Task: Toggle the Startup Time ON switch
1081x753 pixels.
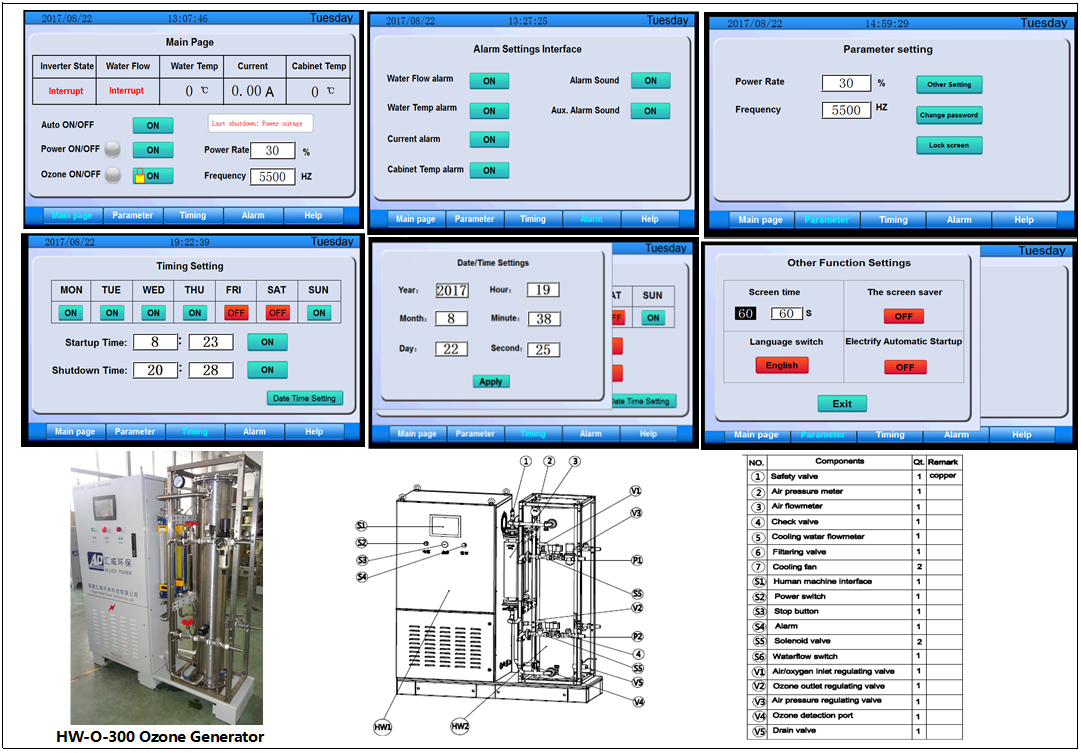Action: 267,342
